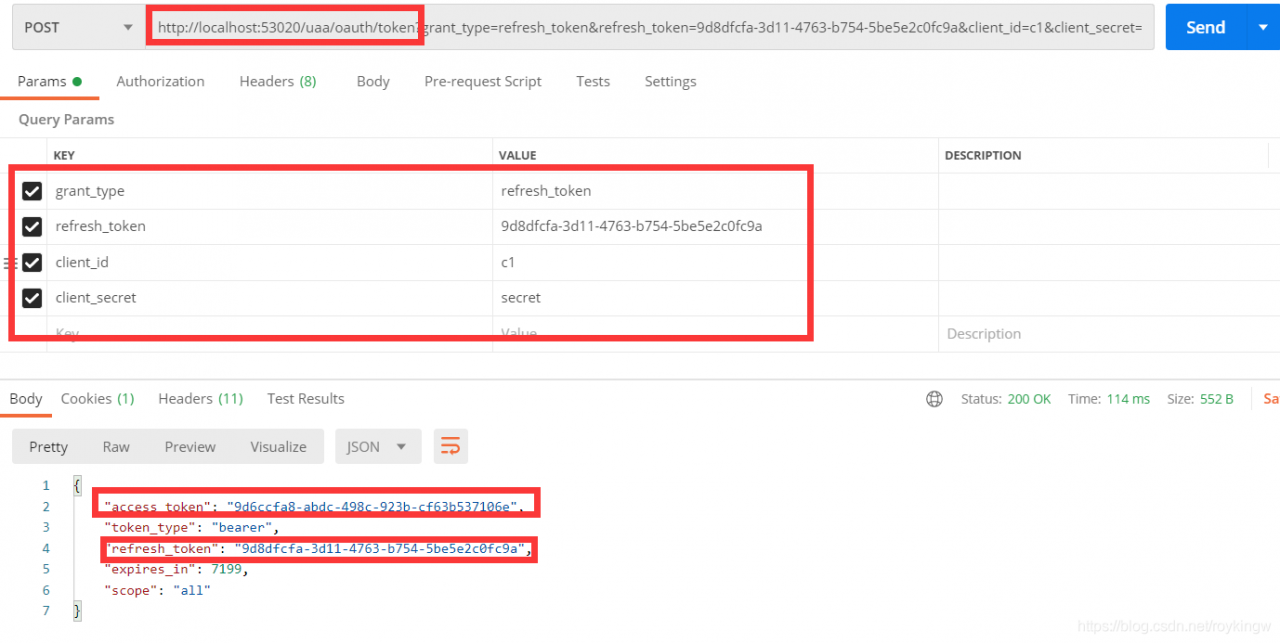Select the response Body tab

pos(26,398)
